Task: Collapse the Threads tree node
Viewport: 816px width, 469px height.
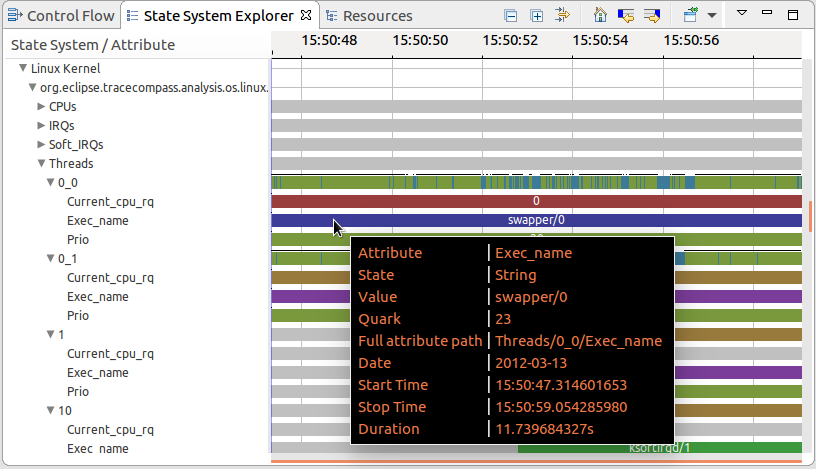Action: [42, 164]
